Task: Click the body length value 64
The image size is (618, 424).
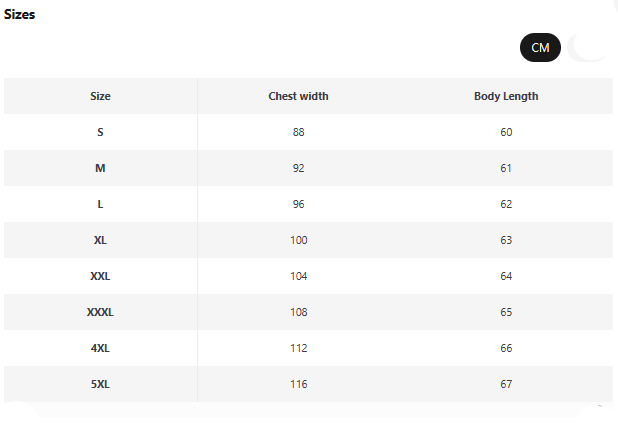Action: pyautogui.click(x=506, y=276)
